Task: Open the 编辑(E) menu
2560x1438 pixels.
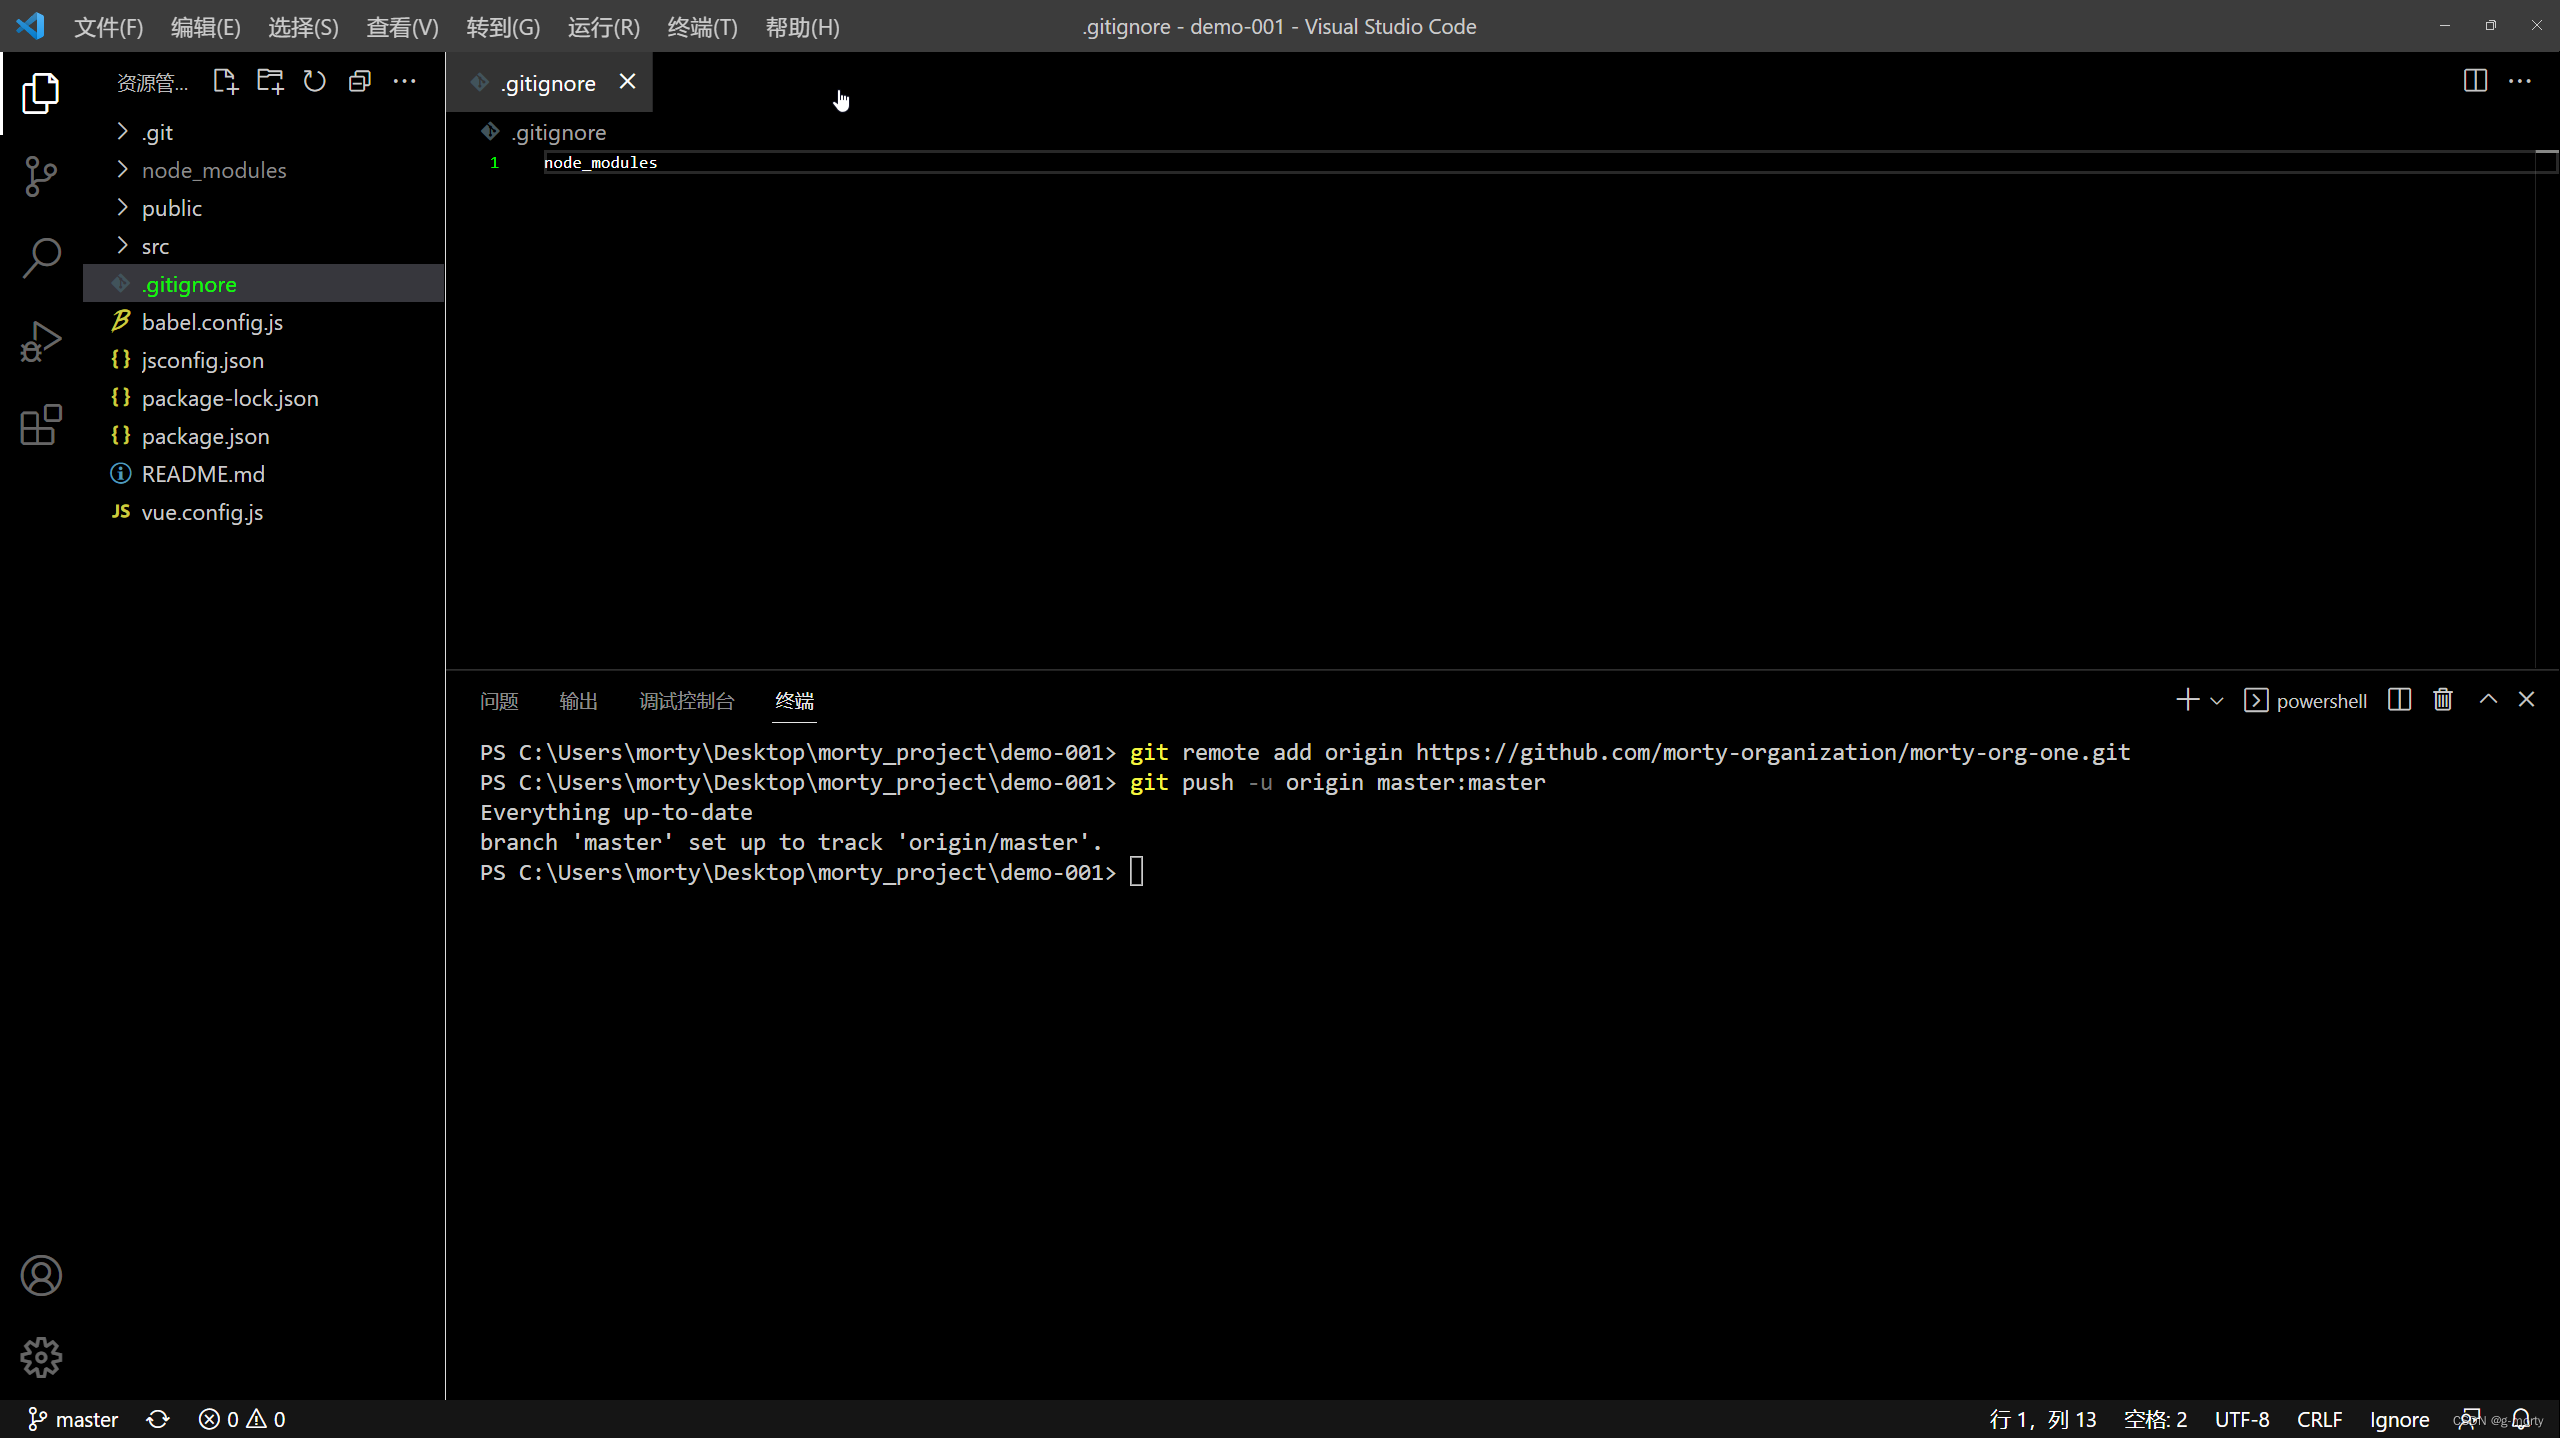Action: pyautogui.click(x=205, y=27)
